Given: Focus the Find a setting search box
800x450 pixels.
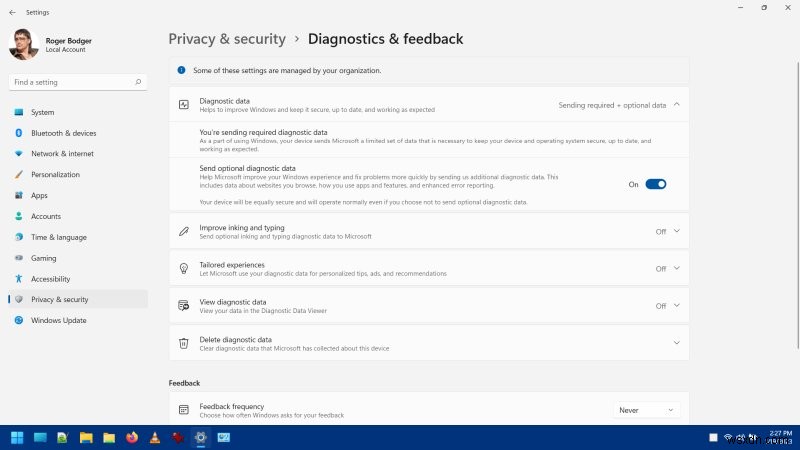Looking at the screenshot, I should 78,82.
